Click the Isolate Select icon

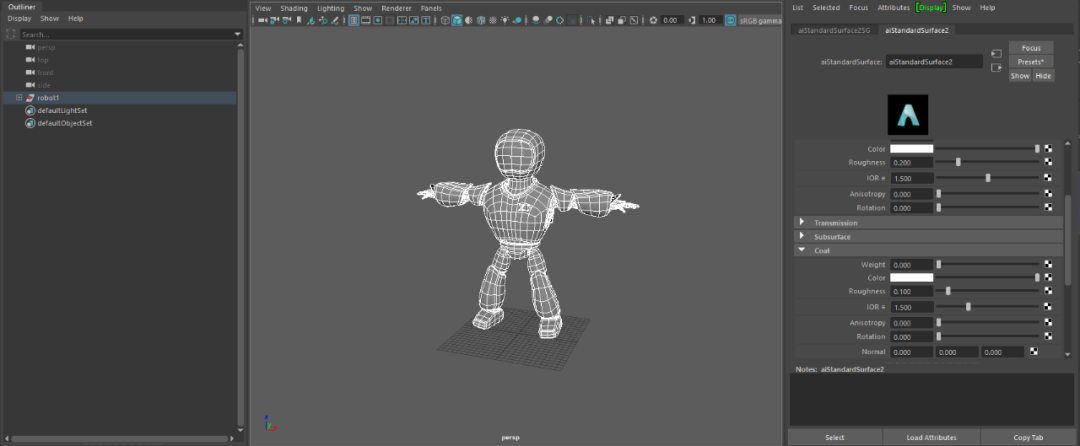(x=591, y=21)
